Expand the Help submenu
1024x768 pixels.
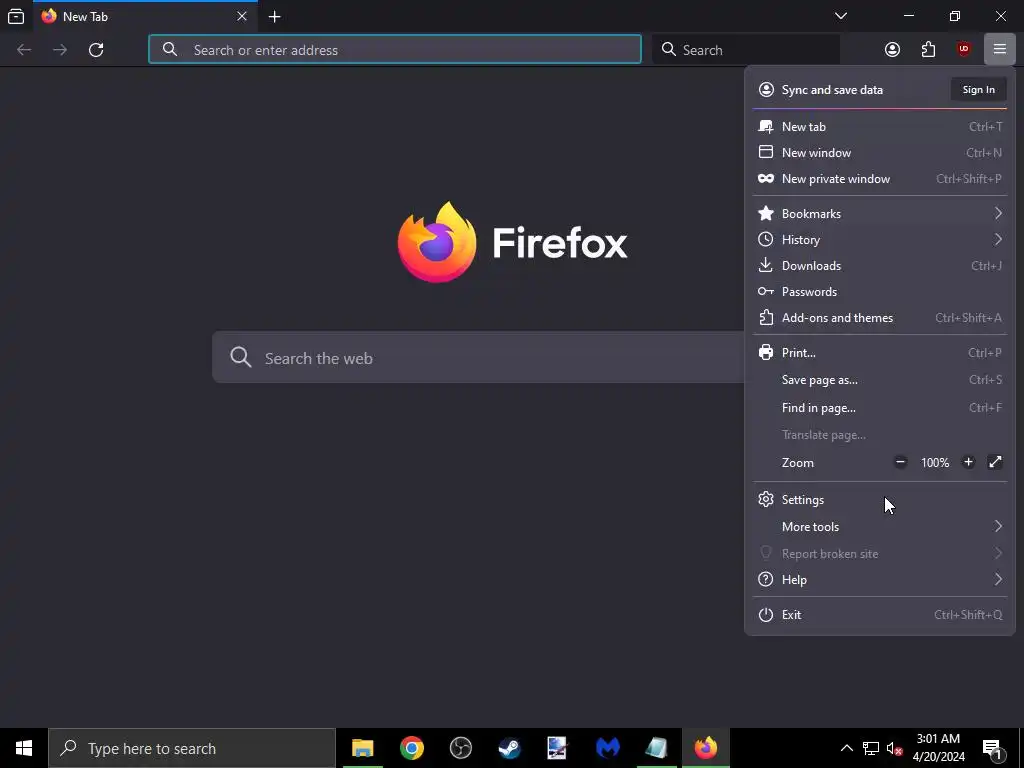click(880, 580)
